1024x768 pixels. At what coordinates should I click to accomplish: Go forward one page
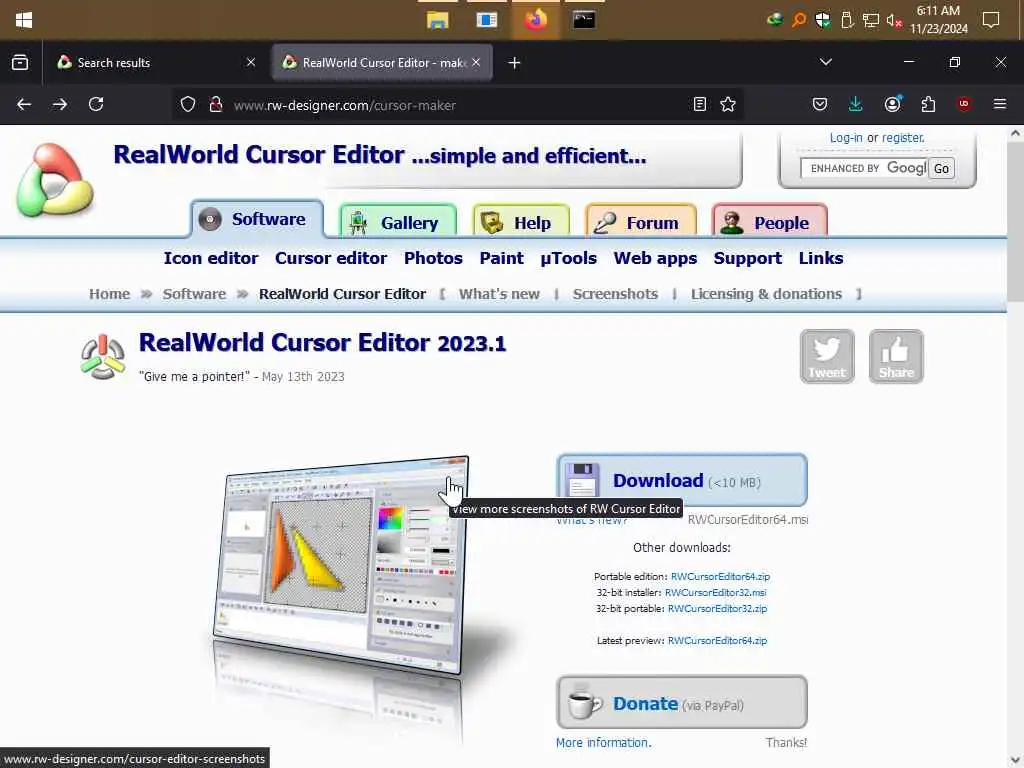pos(60,104)
